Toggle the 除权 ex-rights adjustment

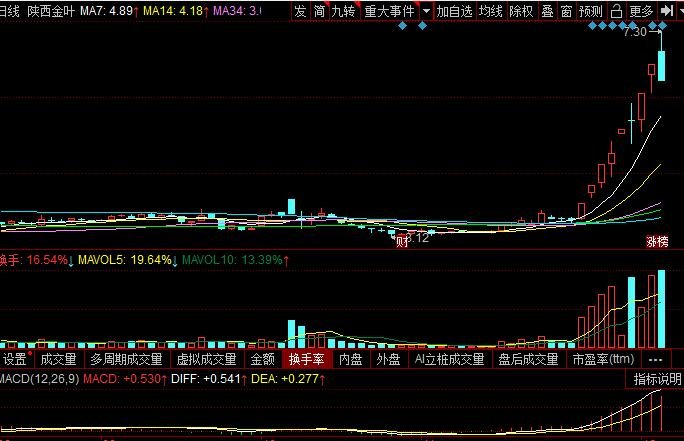[521, 11]
